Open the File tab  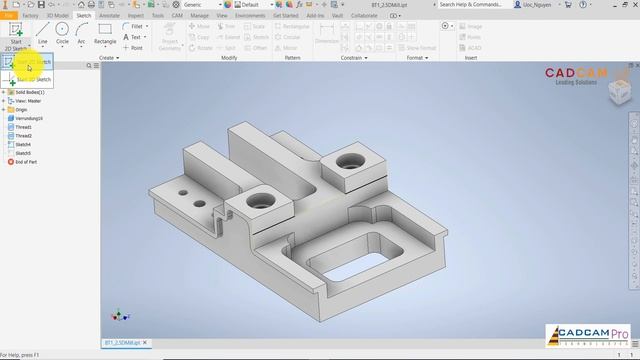(9, 16)
